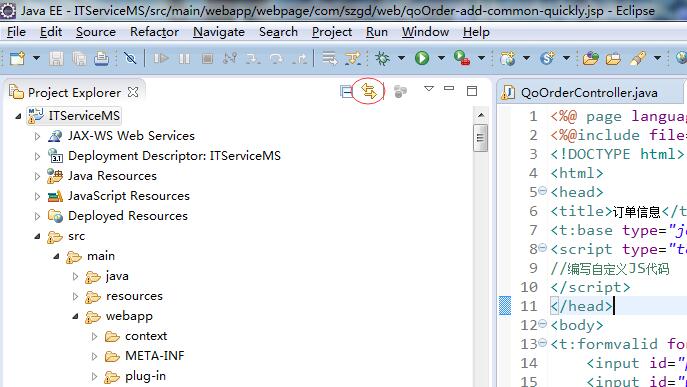Click the Terminate debug icon

[207, 58]
